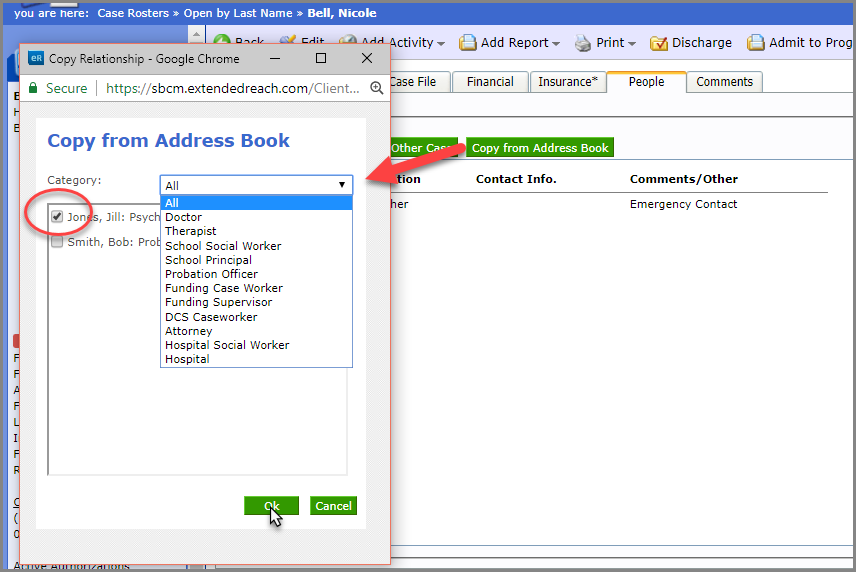The height and width of the screenshot is (572, 856).
Task: Open the Open by Last Name breadcrumb
Action: (x=238, y=13)
